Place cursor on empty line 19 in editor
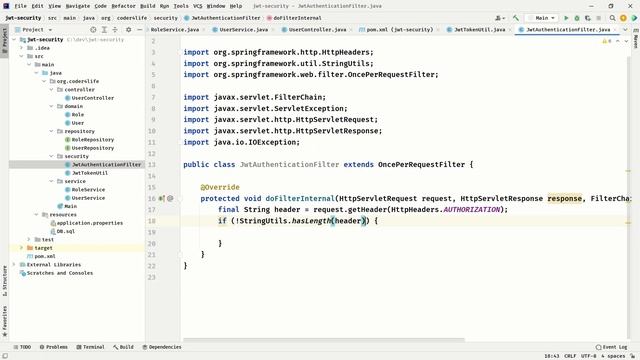640x360 pixels. [404, 232]
